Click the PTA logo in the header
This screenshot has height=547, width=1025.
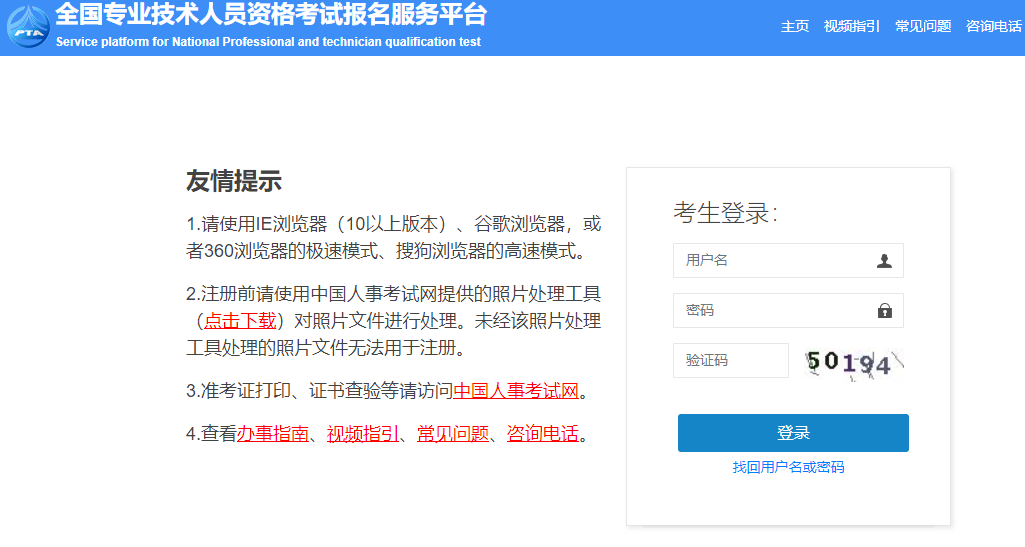point(27,27)
